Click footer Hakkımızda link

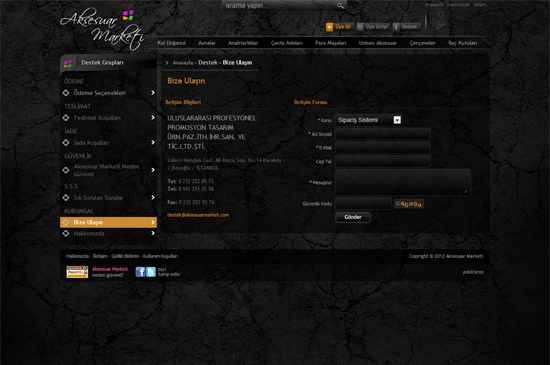point(77,256)
